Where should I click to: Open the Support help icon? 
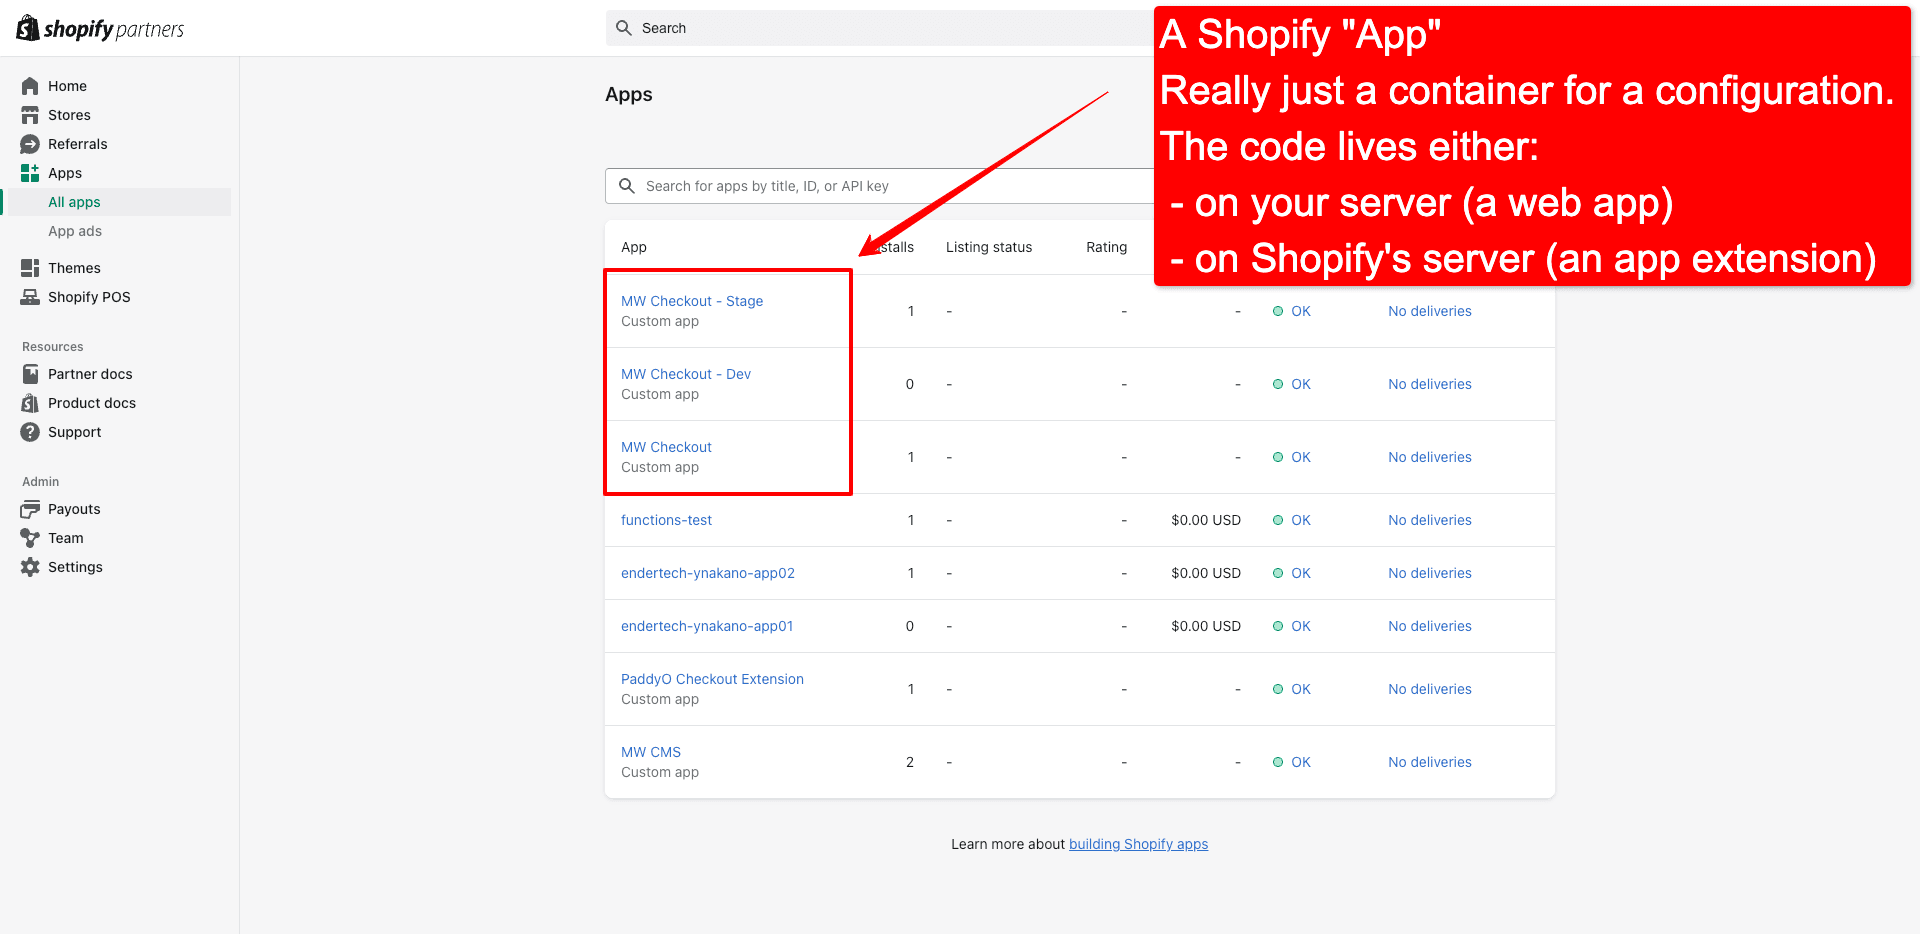click(x=30, y=432)
